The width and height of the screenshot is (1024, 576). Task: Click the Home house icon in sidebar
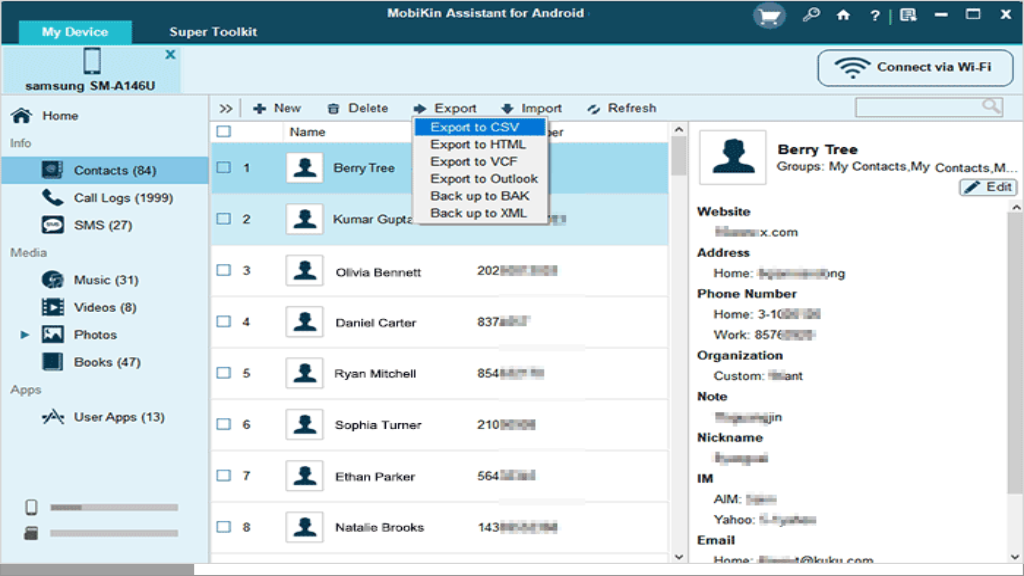[x=21, y=116]
